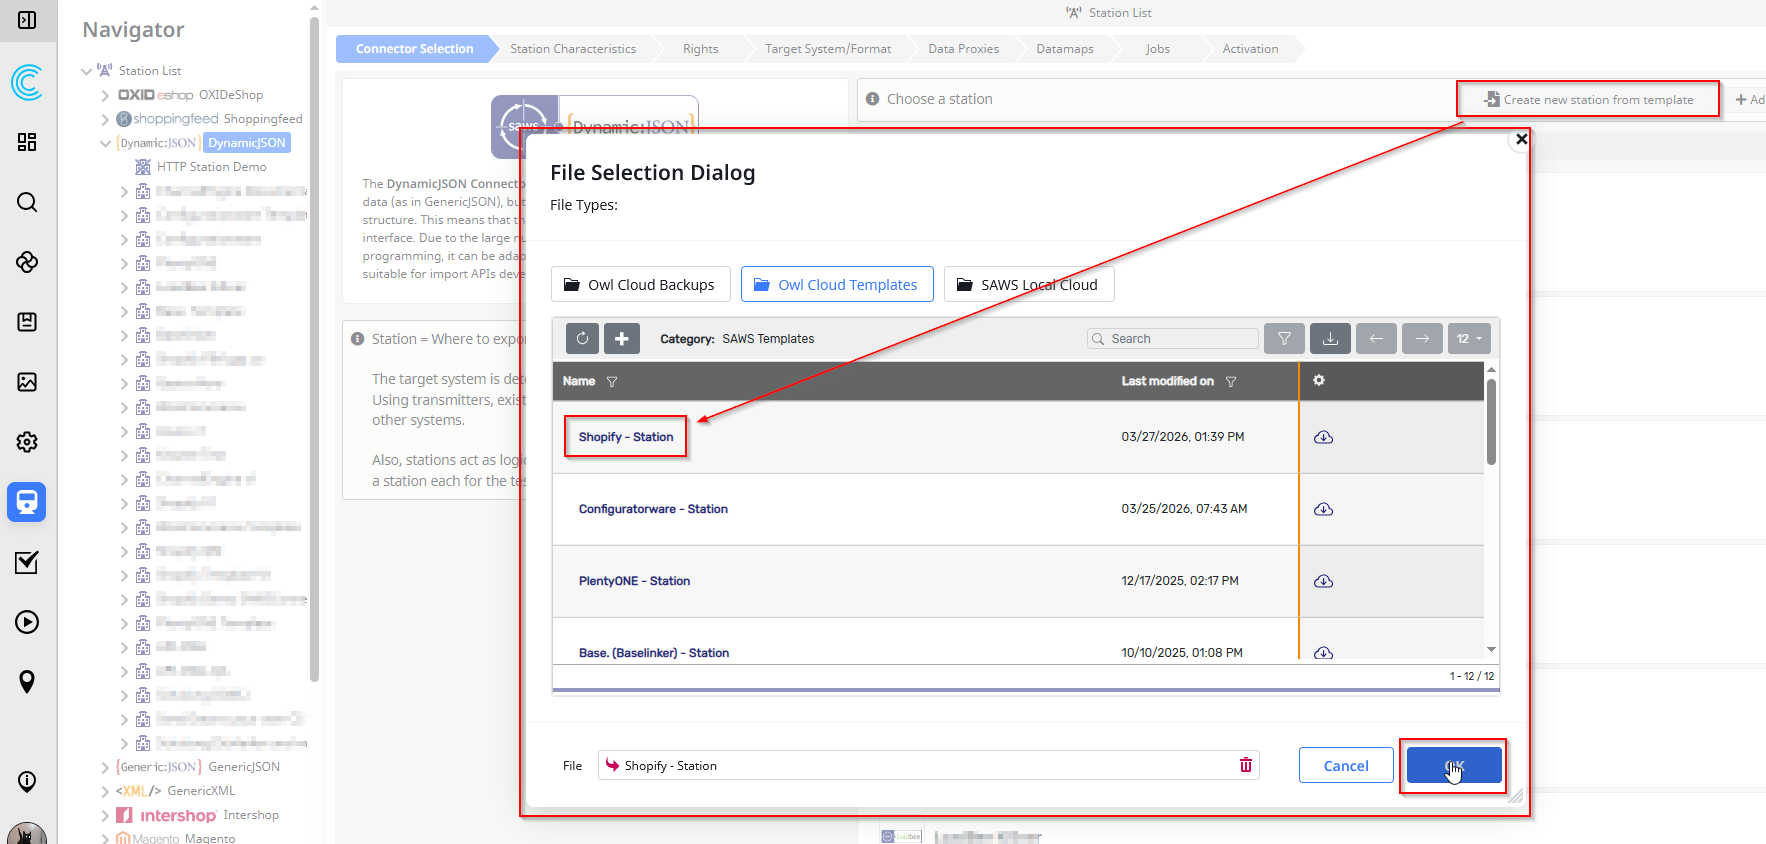Sort by Last modified on column header
1766x844 pixels.
coord(1167,381)
